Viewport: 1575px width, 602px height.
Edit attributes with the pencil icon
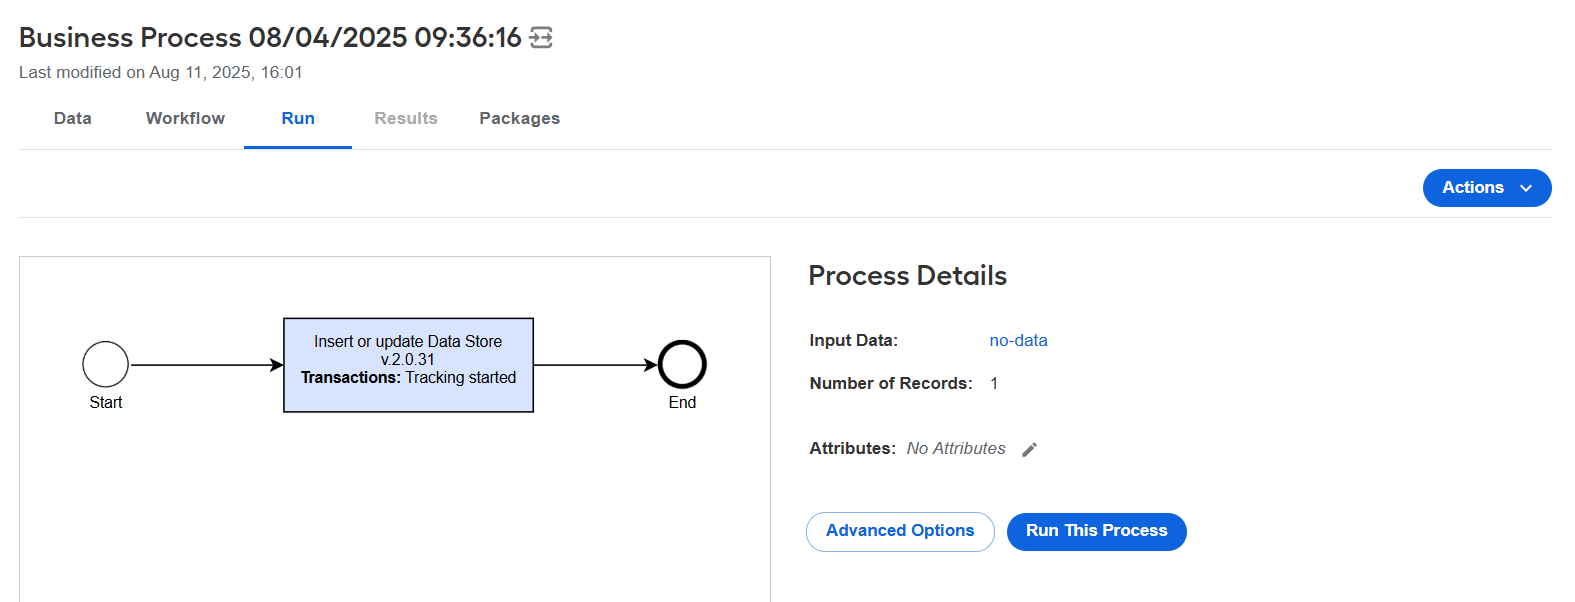click(x=1029, y=449)
